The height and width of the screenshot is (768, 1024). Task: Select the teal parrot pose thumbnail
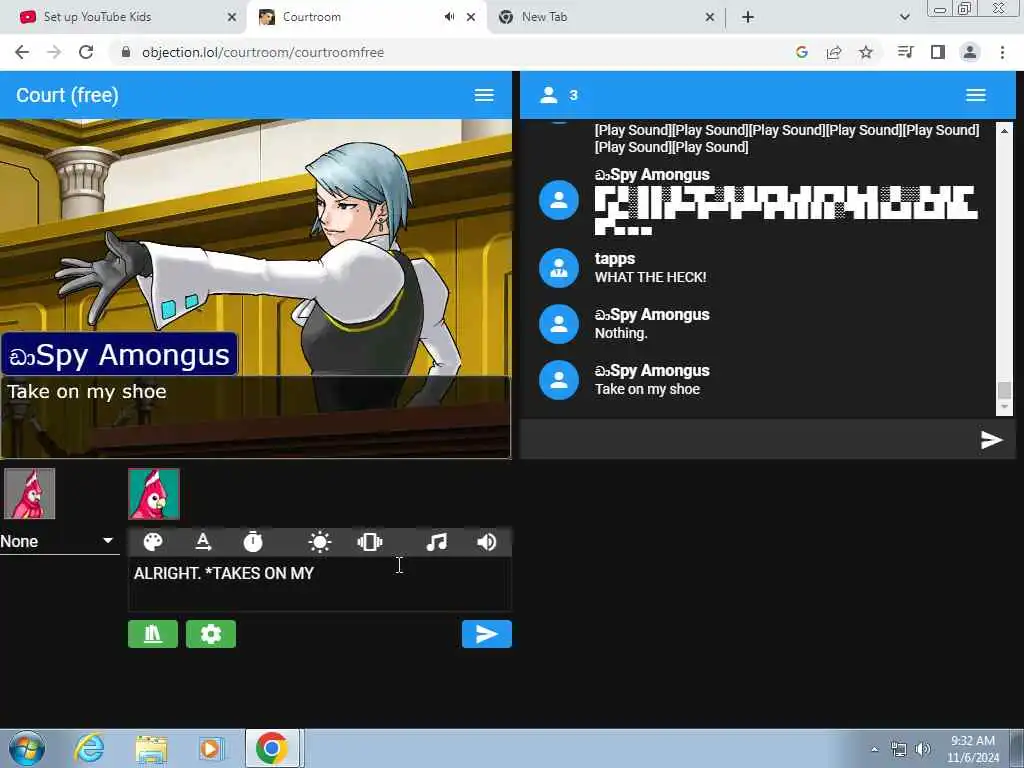[x=154, y=494]
